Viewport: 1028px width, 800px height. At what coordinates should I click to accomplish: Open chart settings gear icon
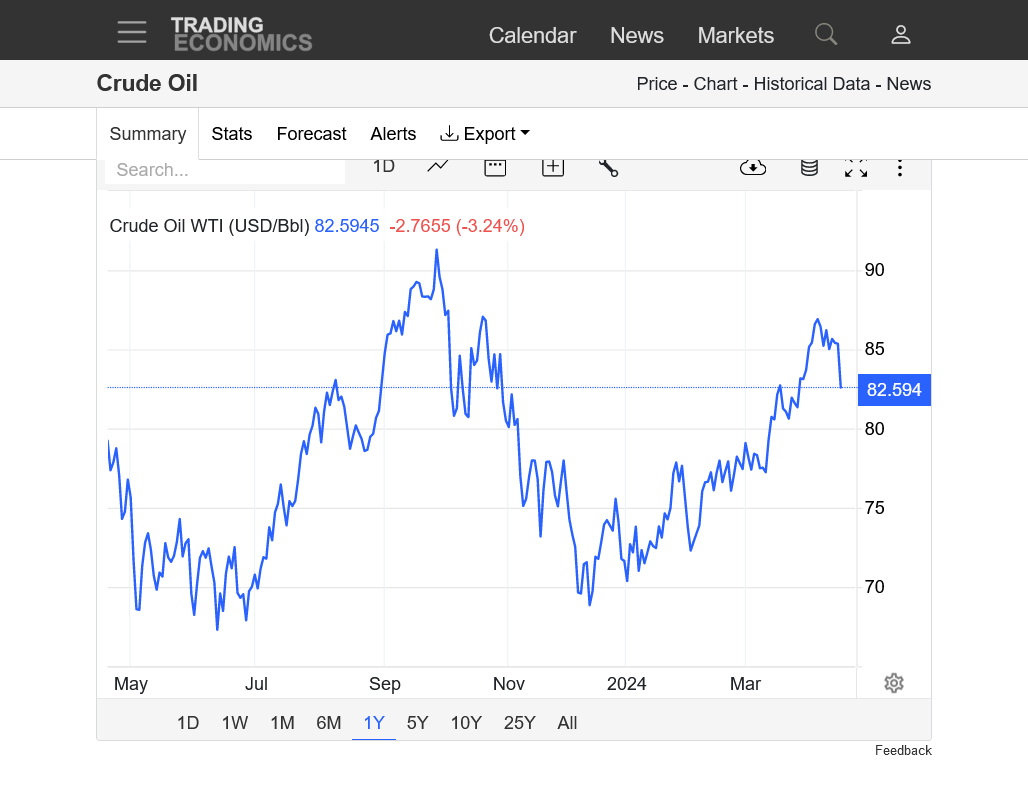coord(894,683)
